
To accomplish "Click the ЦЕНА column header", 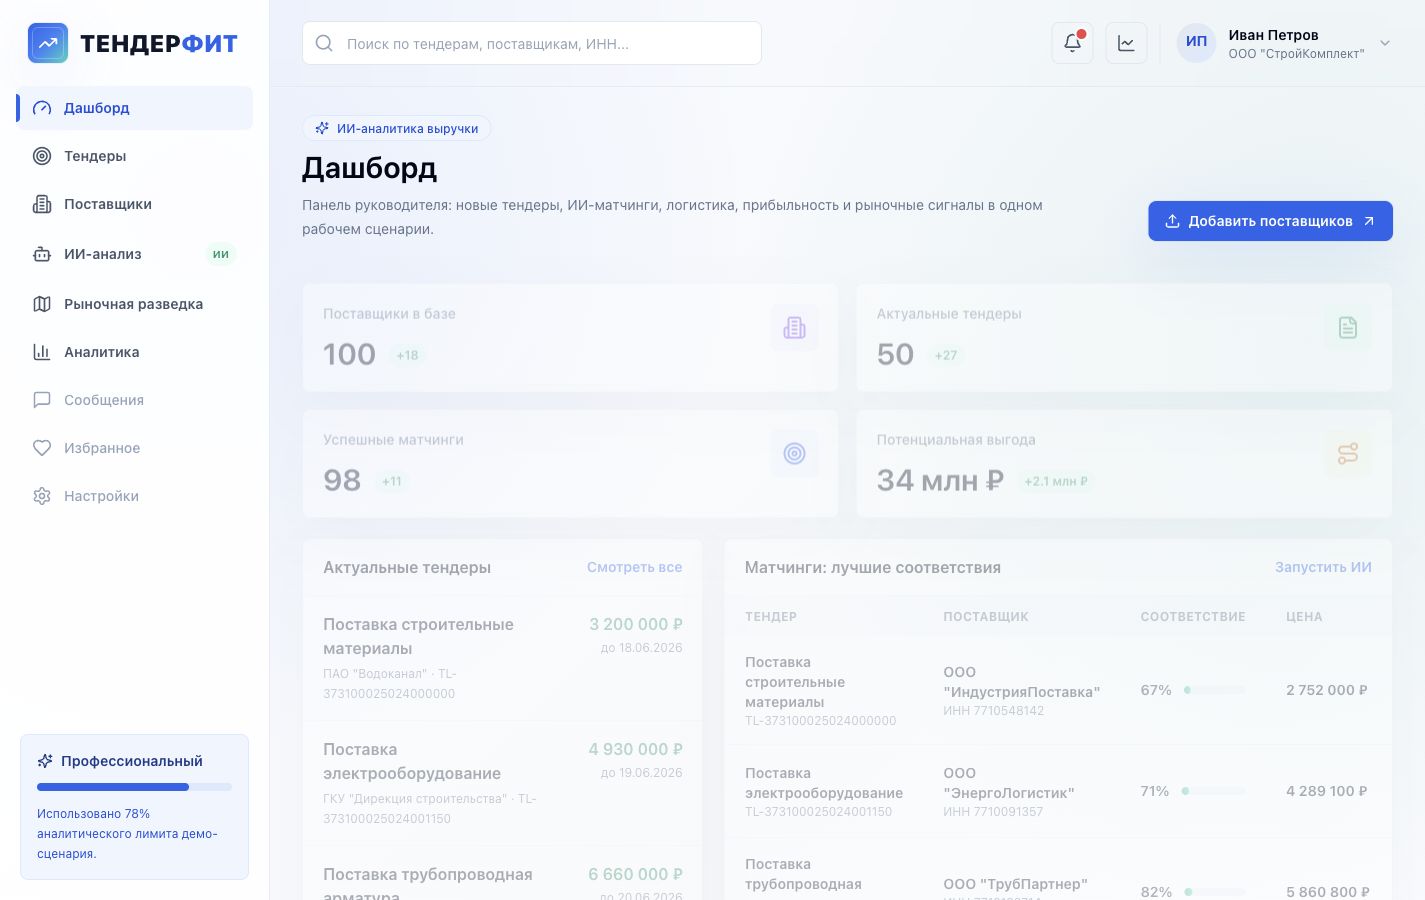I will click(x=1304, y=617).
